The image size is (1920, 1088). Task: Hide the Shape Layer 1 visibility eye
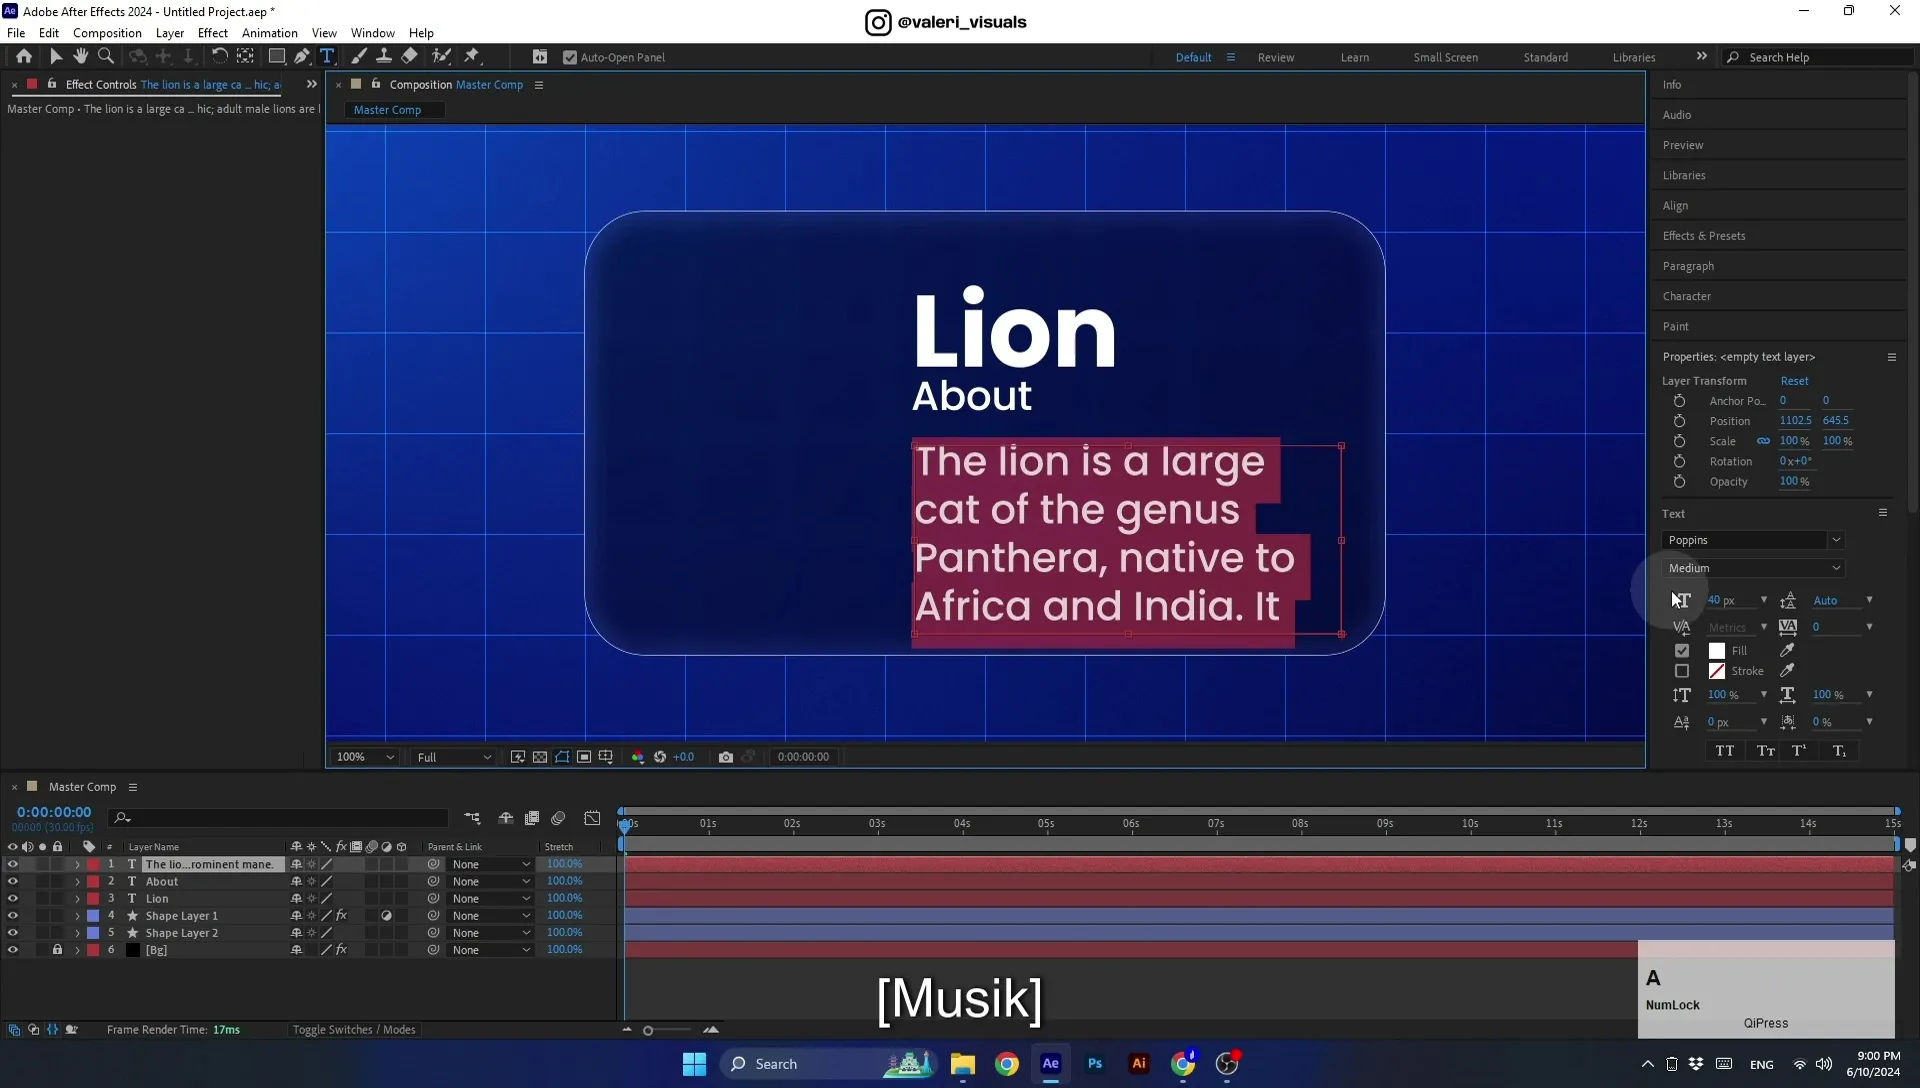point(13,916)
